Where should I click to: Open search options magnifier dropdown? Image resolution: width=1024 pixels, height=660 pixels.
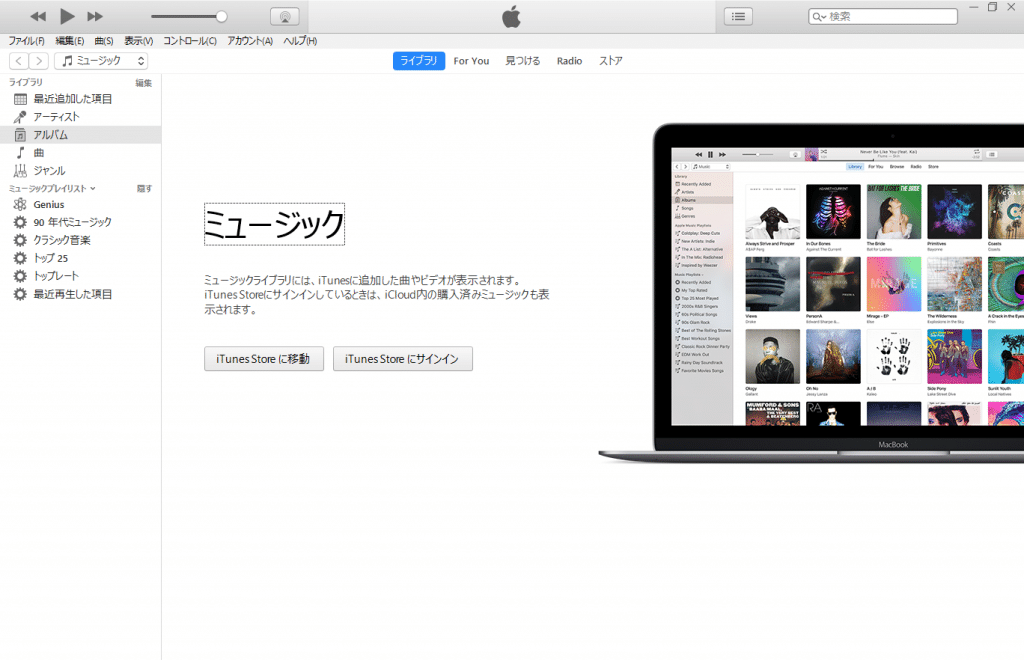[x=819, y=17]
